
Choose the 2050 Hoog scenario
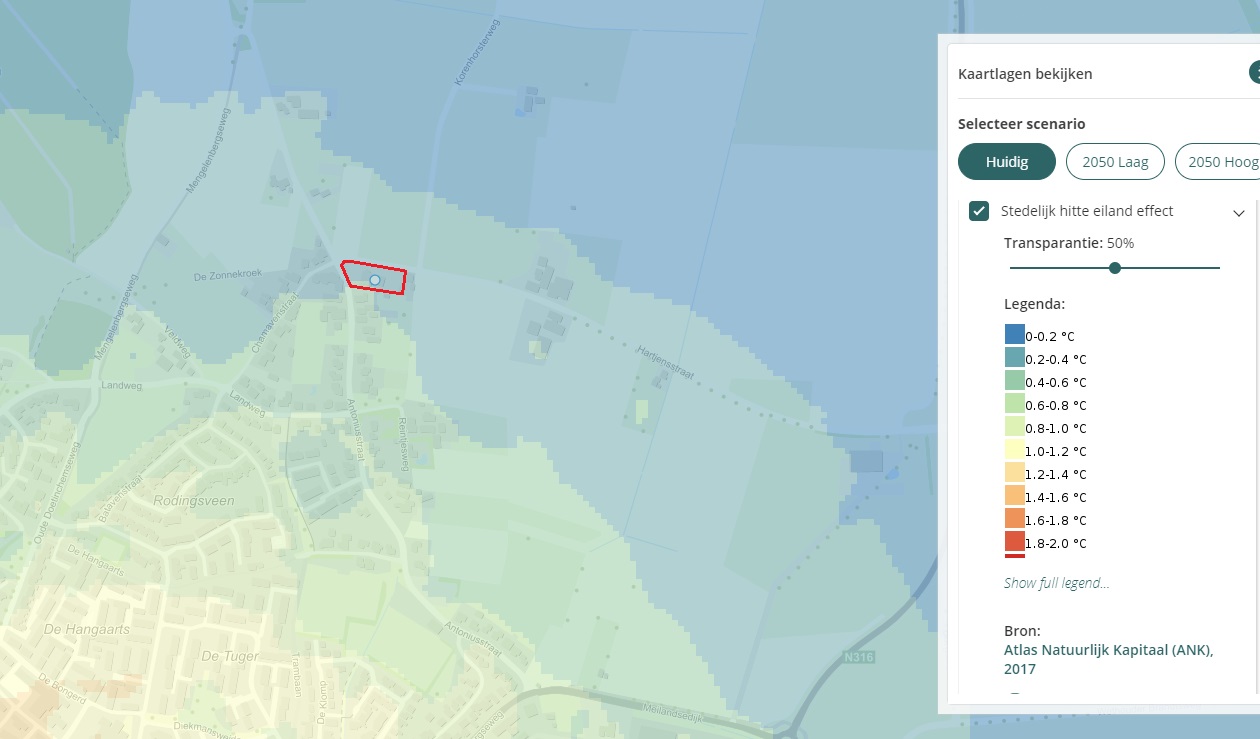[1220, 162]
